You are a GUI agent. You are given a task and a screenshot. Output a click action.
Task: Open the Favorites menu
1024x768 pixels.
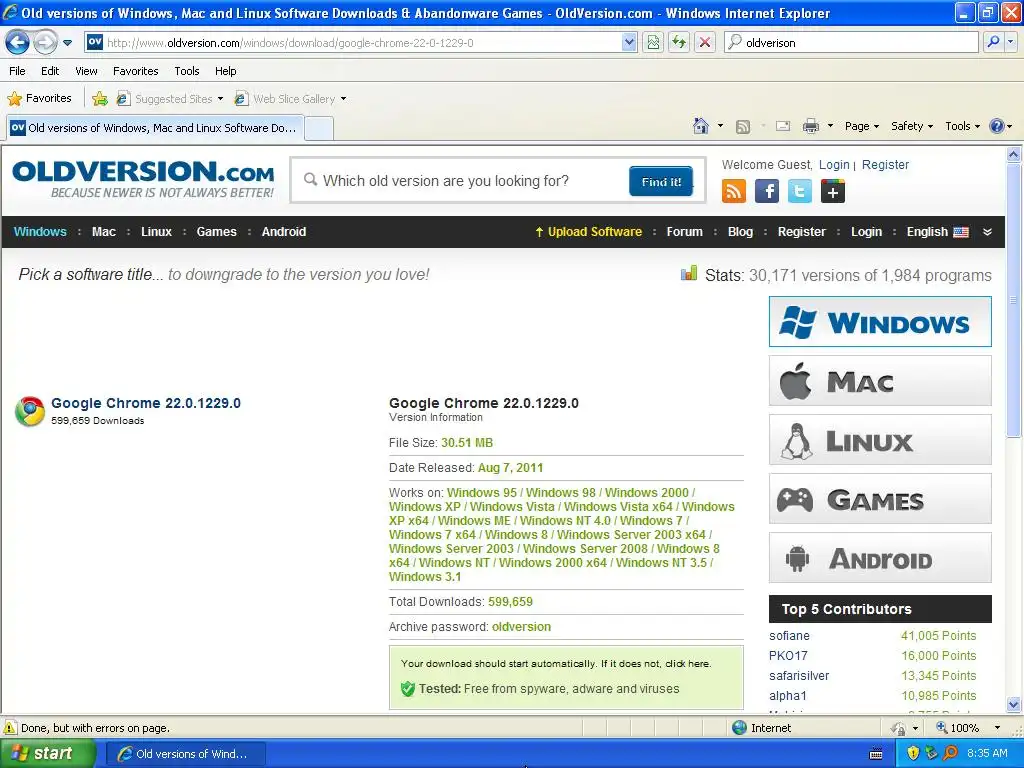click(x=135, y=71)
